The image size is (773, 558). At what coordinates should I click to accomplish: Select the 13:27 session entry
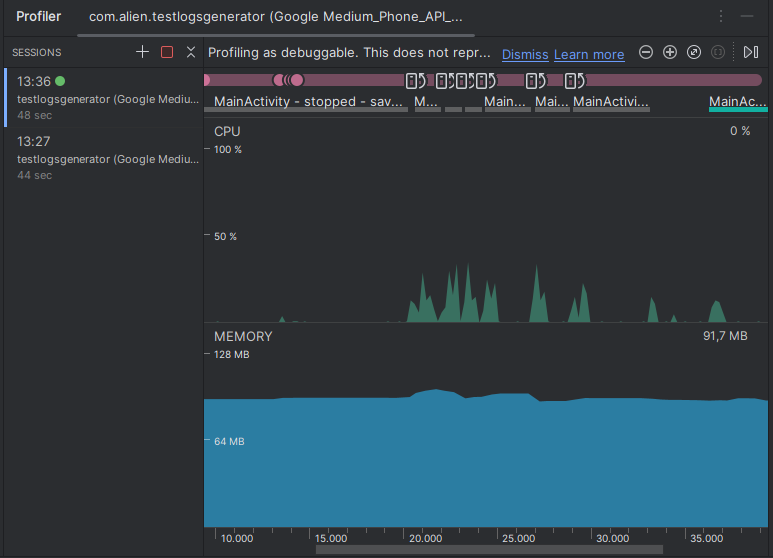(x=104, y=158)
